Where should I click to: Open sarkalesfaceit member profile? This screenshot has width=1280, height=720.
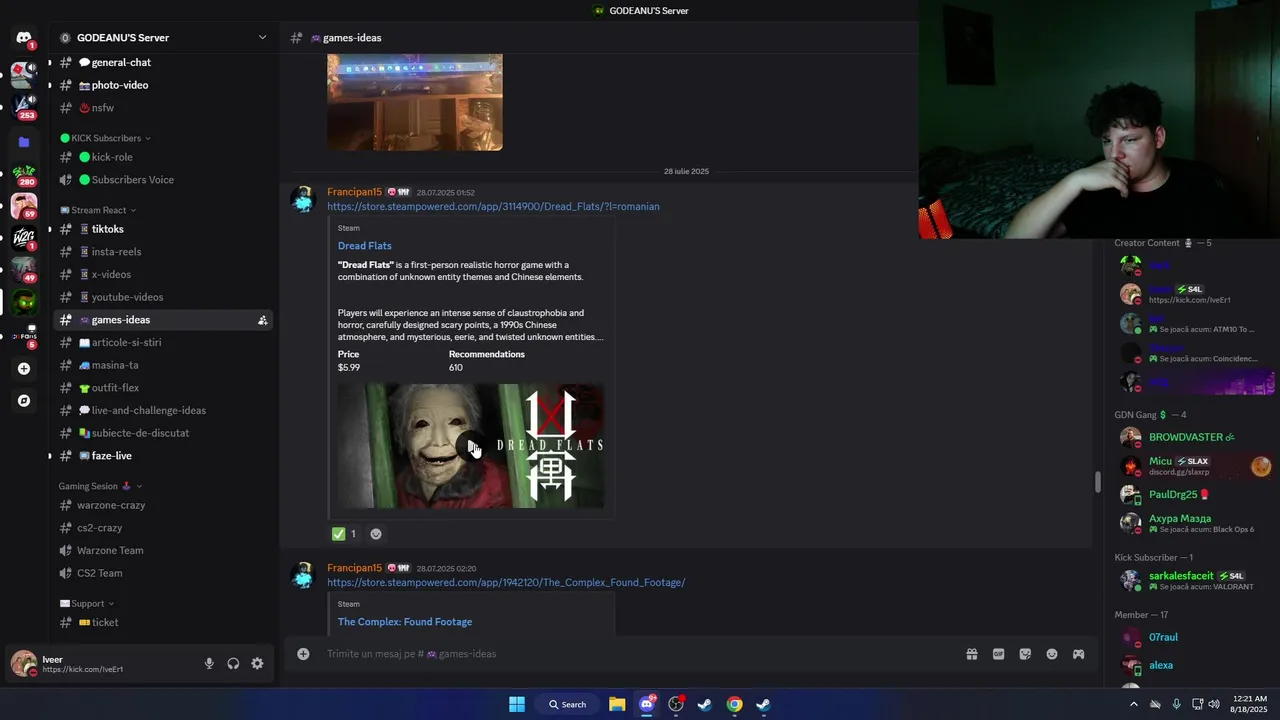pyautogui.click(x=1194, y=580)
